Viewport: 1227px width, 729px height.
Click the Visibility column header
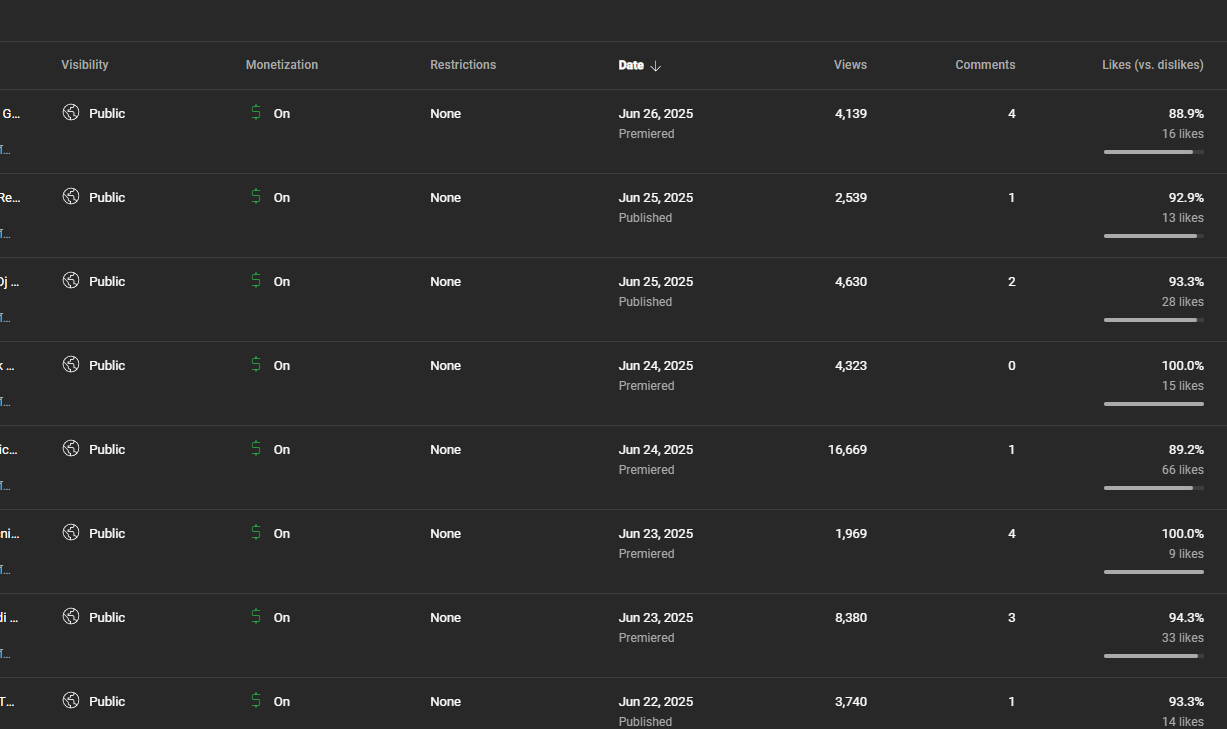click(x=85, y=65)
